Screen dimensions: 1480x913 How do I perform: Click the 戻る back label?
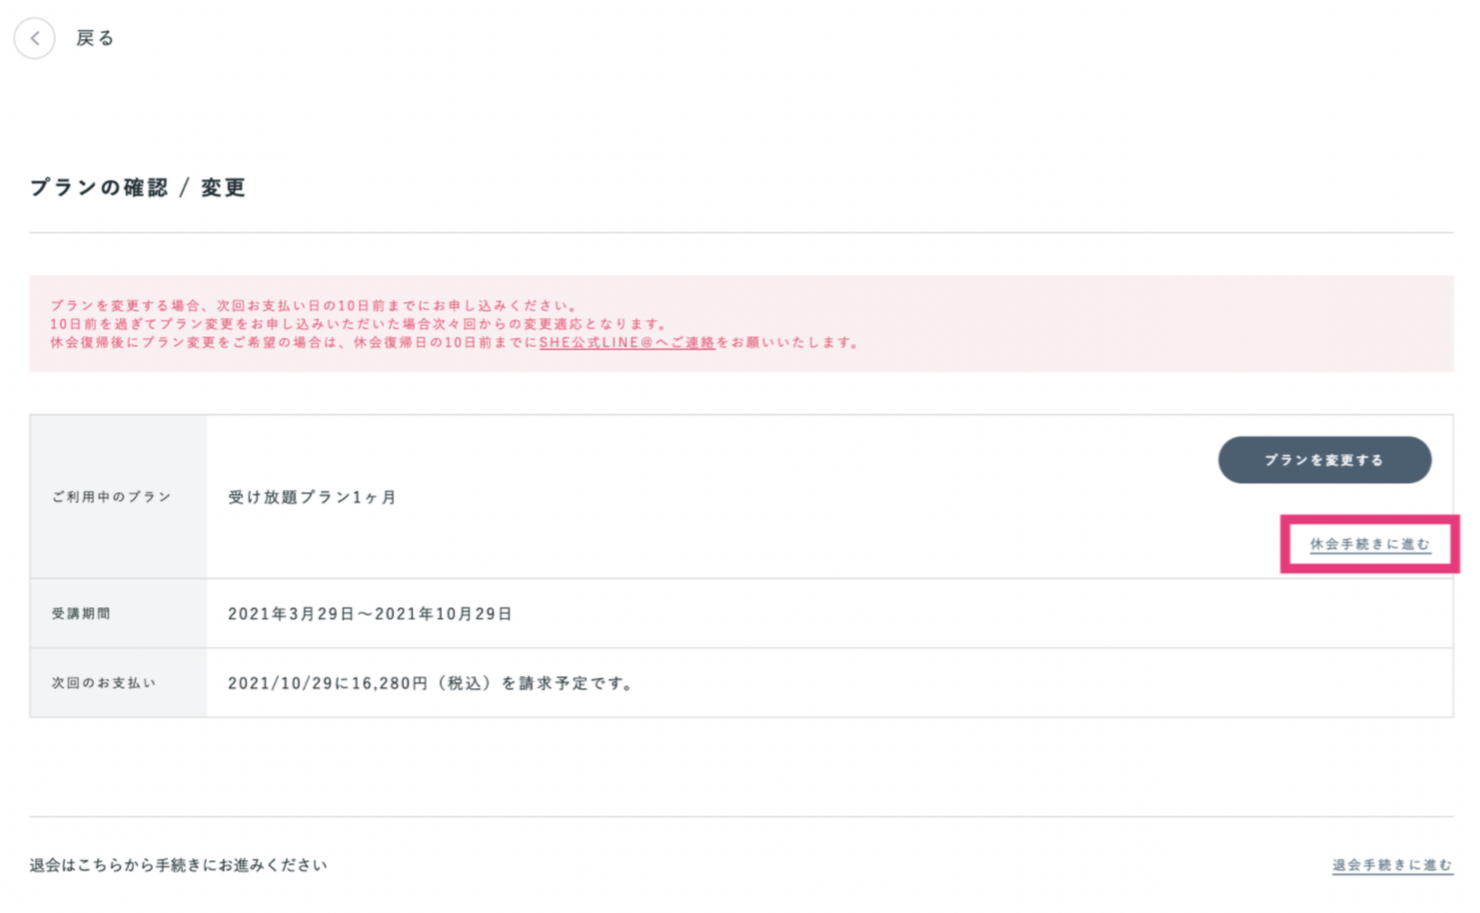(x=96, y=39)
